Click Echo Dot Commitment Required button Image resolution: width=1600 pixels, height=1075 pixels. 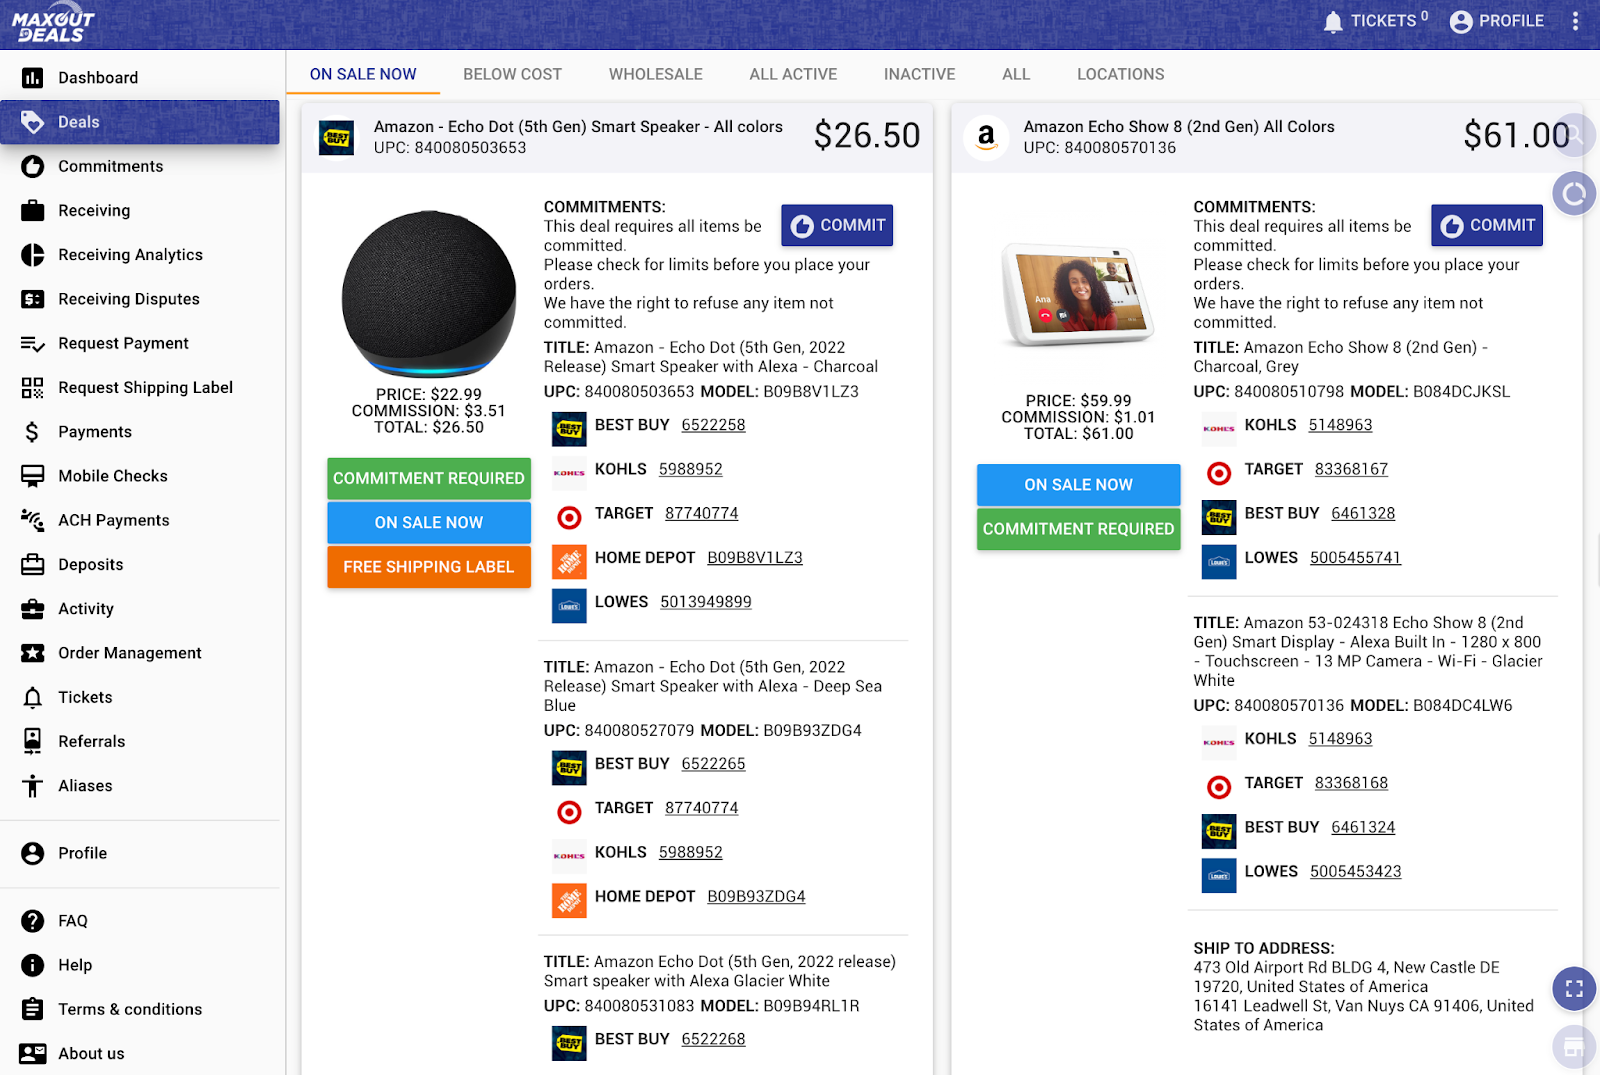point(429,478)
